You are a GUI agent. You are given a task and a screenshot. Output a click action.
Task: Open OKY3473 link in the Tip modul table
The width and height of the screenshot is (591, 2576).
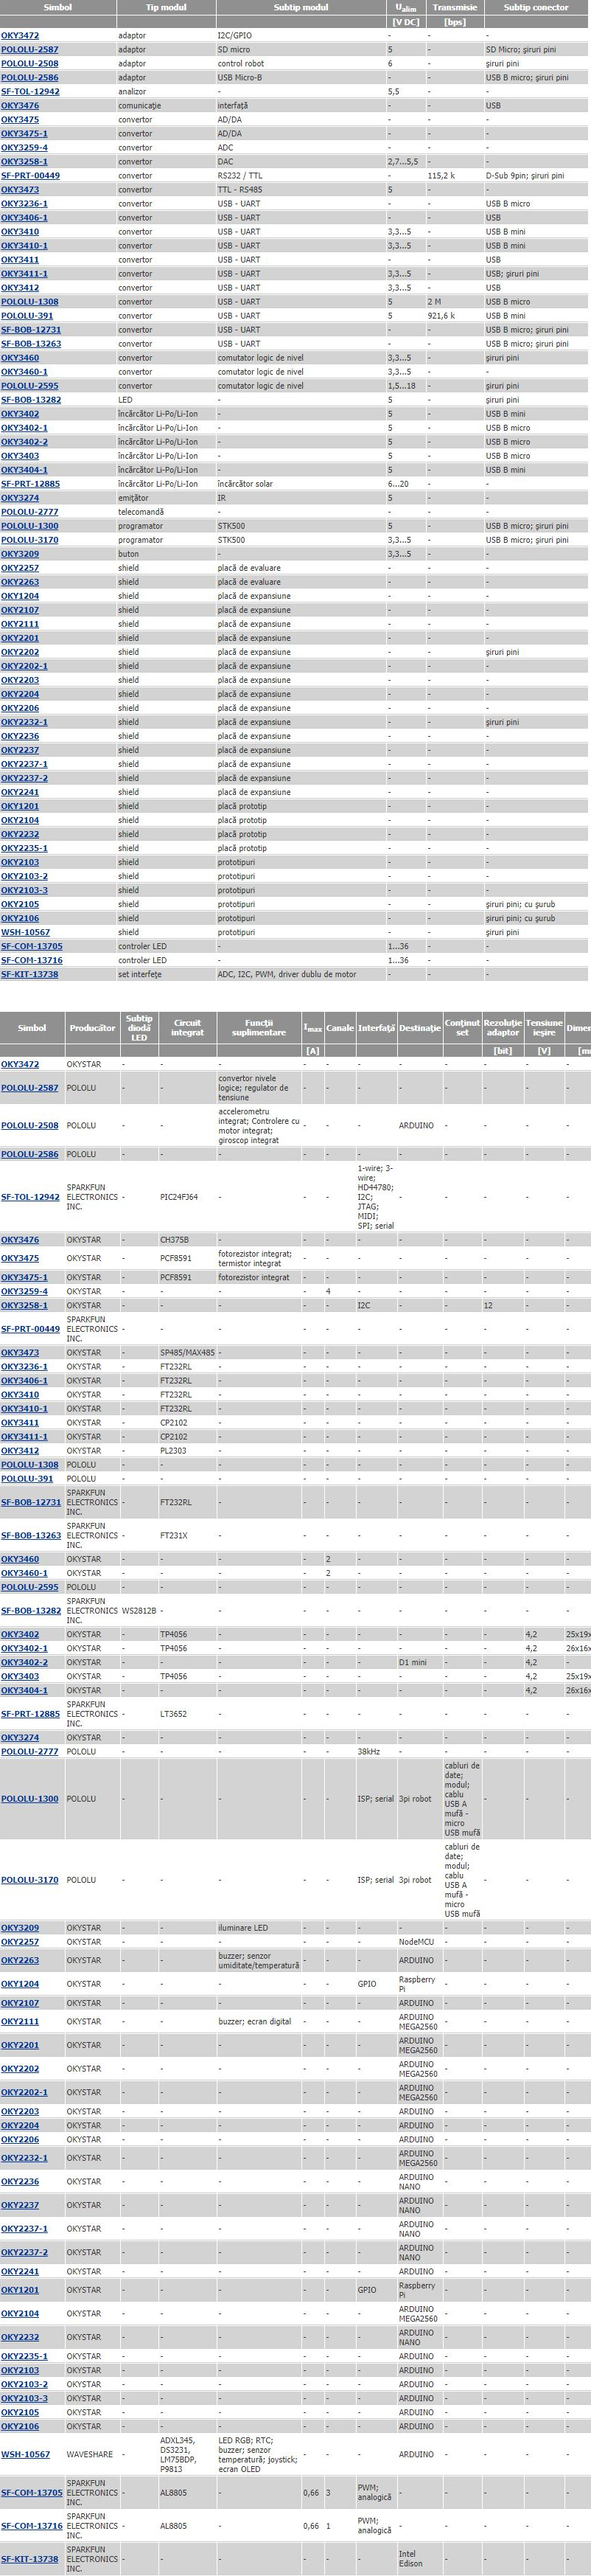[20, 189]
